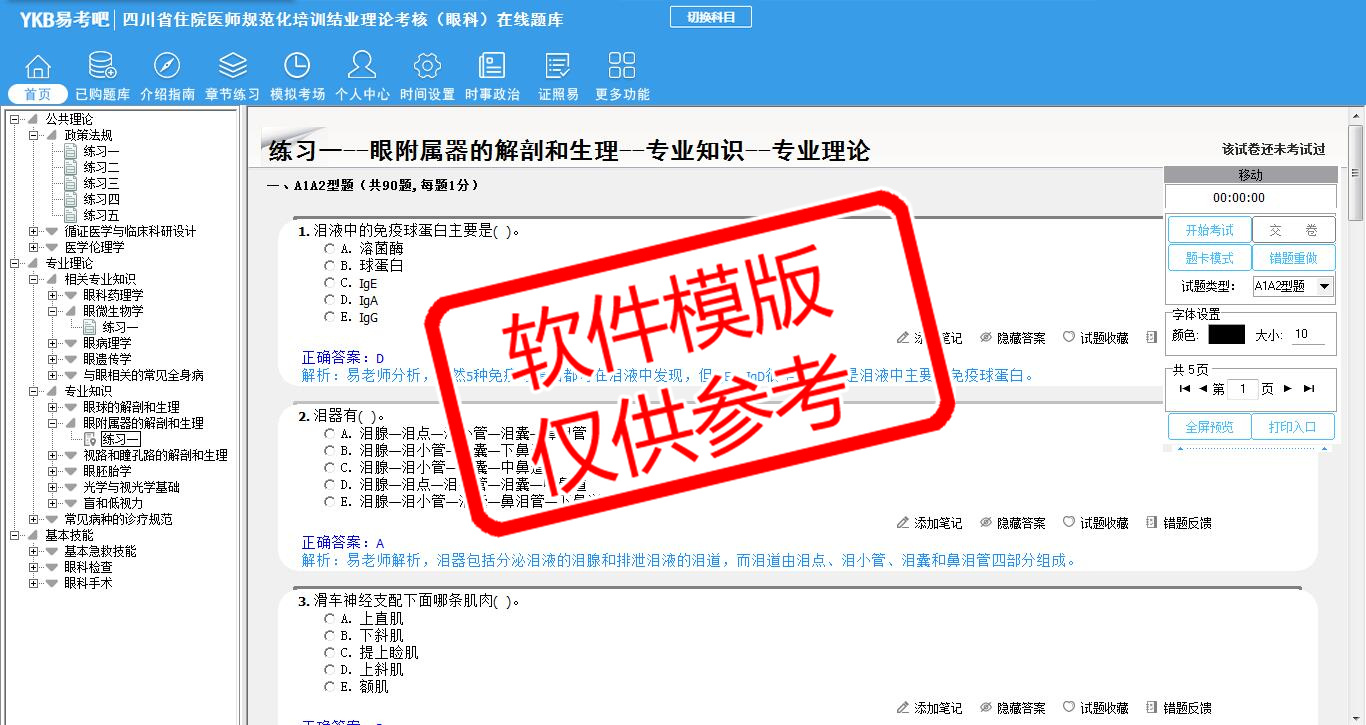Expand the 眼科药理学 tree node

tap(52, 295)
